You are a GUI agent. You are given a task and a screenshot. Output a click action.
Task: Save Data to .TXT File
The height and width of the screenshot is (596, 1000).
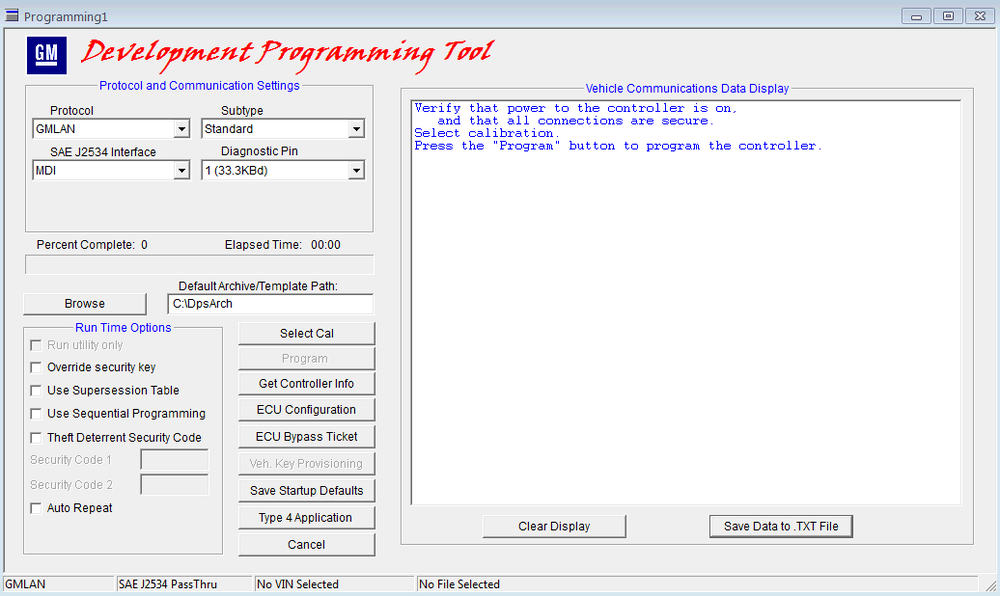pyautogui.click(x=781, y=526)
